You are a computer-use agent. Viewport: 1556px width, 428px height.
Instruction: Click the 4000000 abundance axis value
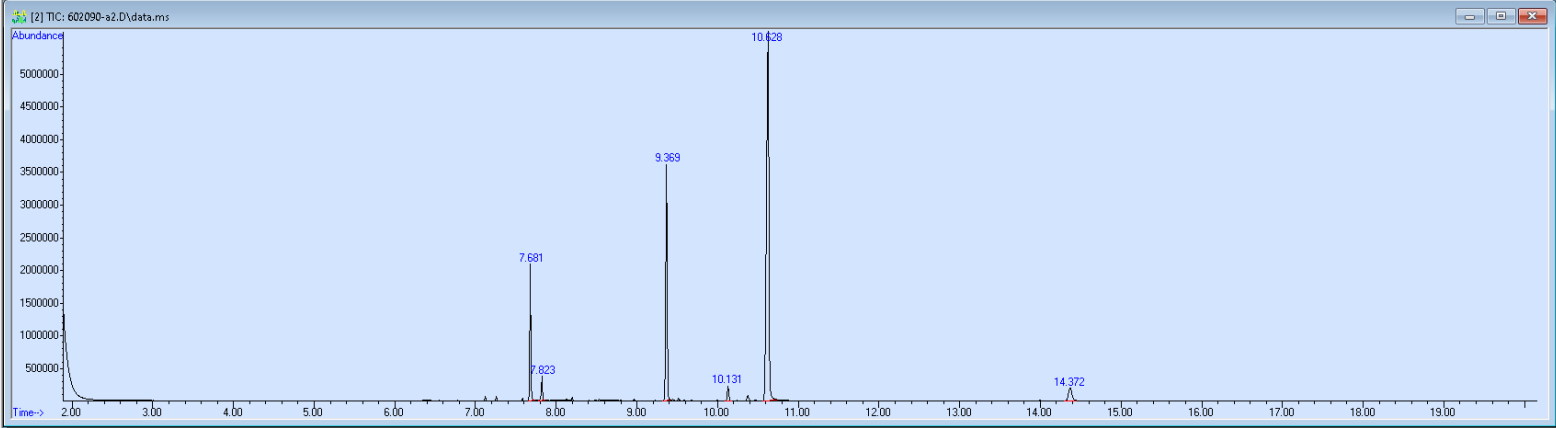[x=40, y=140]
